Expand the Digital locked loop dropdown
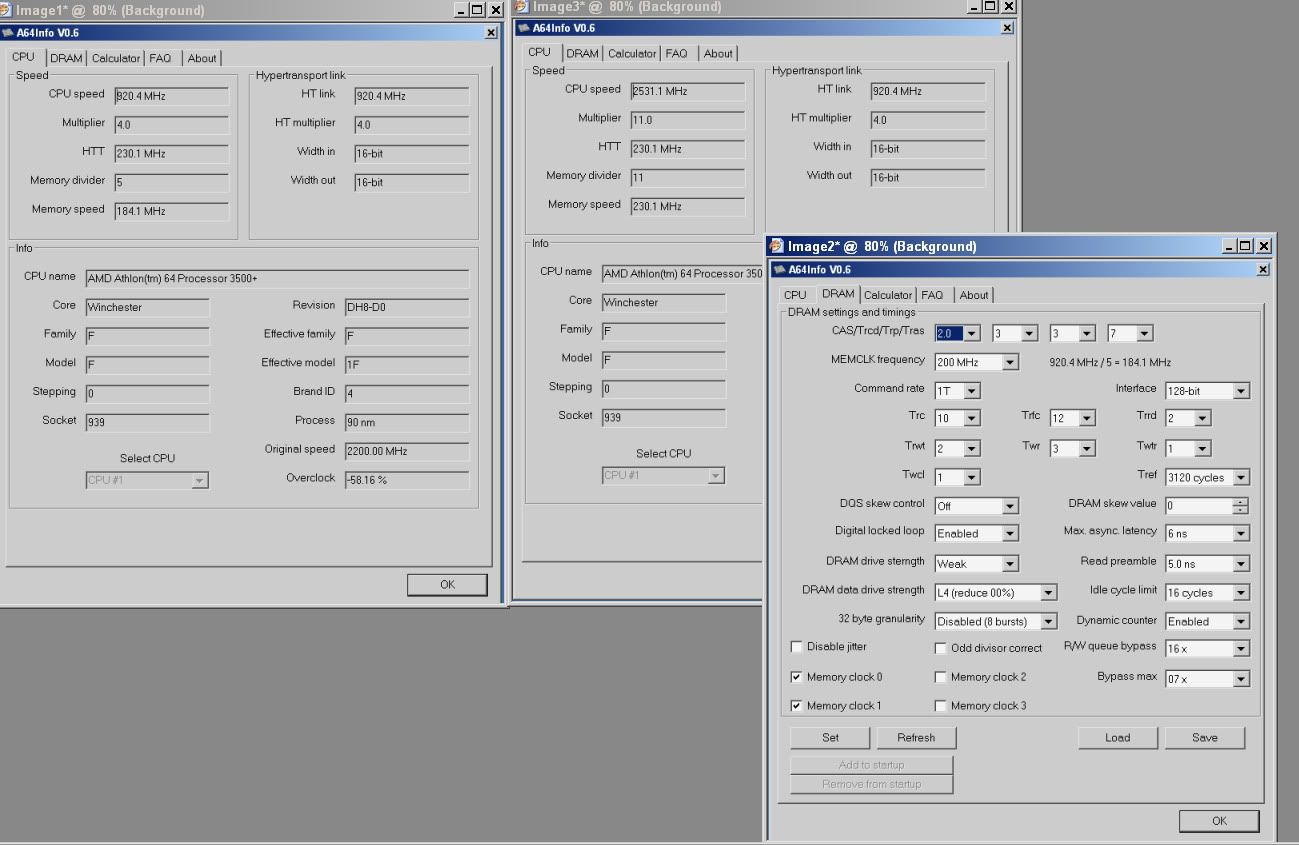1299x845 pixels. [1010, 534]
